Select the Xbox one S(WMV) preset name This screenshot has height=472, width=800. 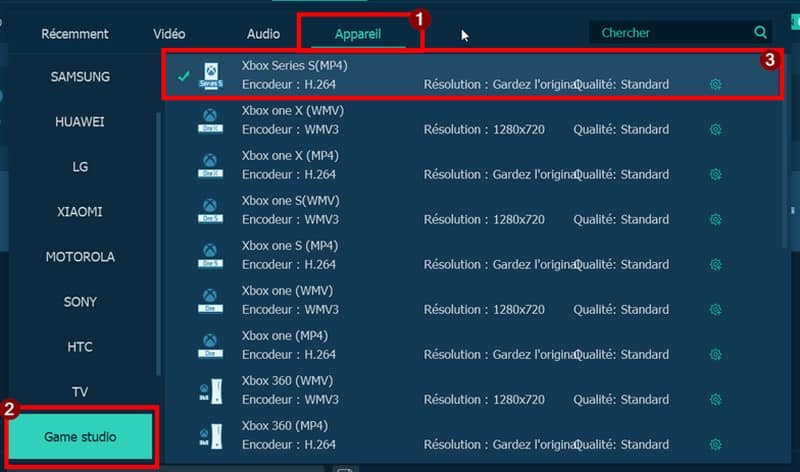point(291,201)
